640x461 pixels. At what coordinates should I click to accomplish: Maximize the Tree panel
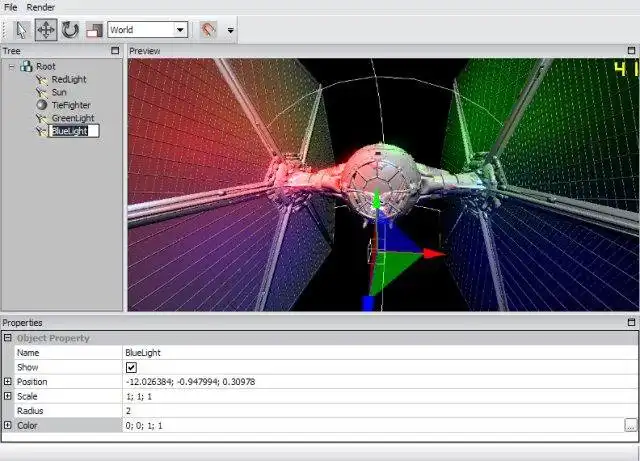pyautogui.click(x=115, y=51)
